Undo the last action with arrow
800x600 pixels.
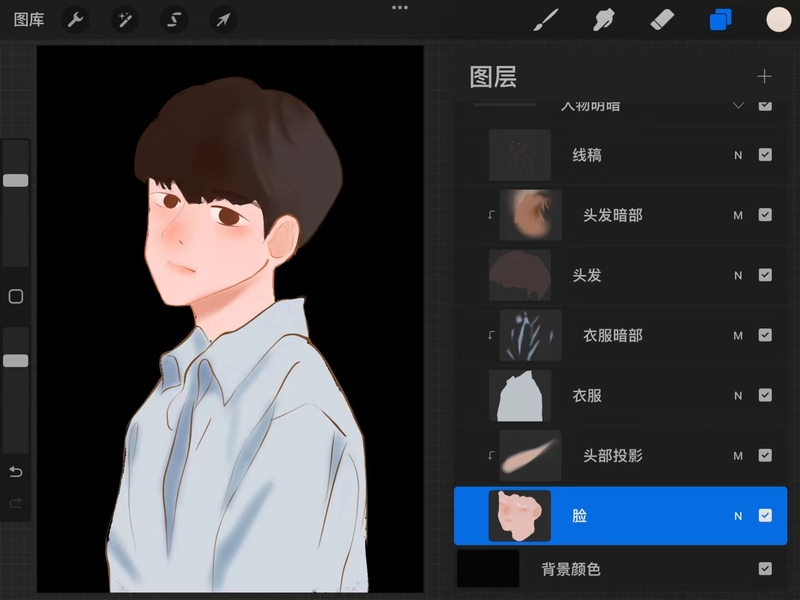click(x=16, y=471)
